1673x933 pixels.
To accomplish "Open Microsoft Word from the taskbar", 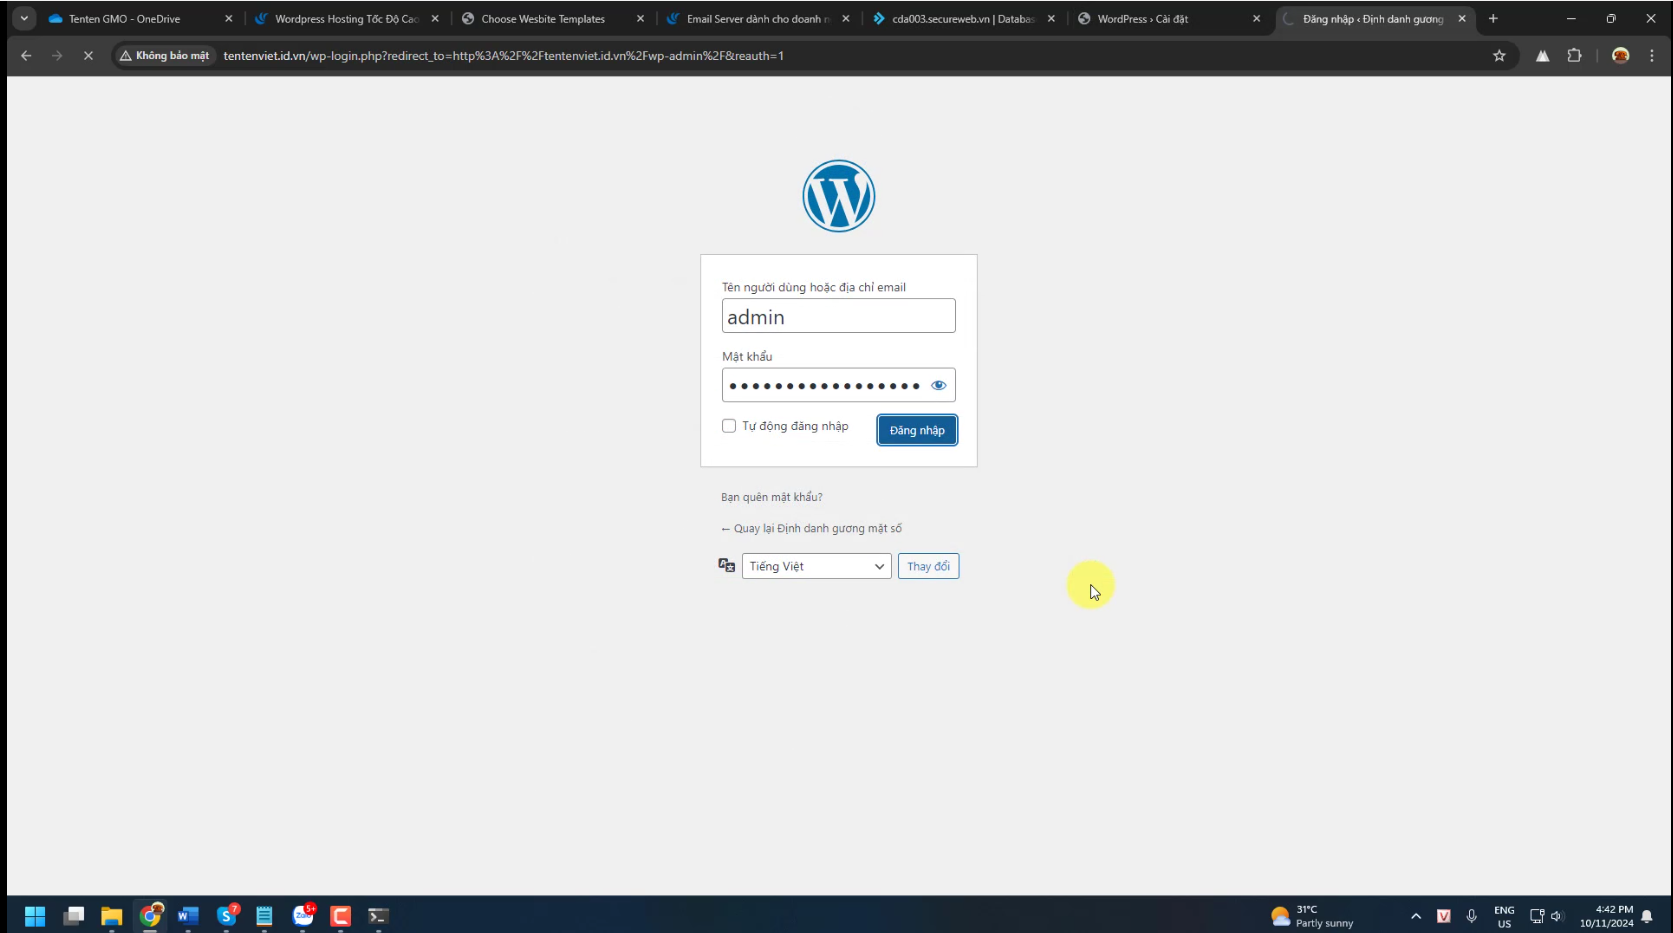I will click(188, 915).
